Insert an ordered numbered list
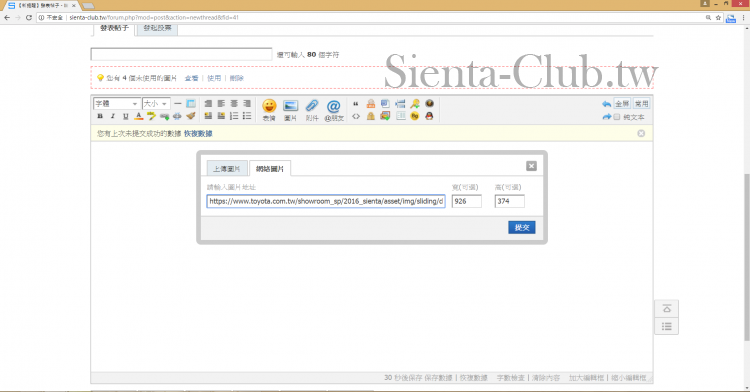The height and width of the screenshot is (392, 750). coord(234,116)
